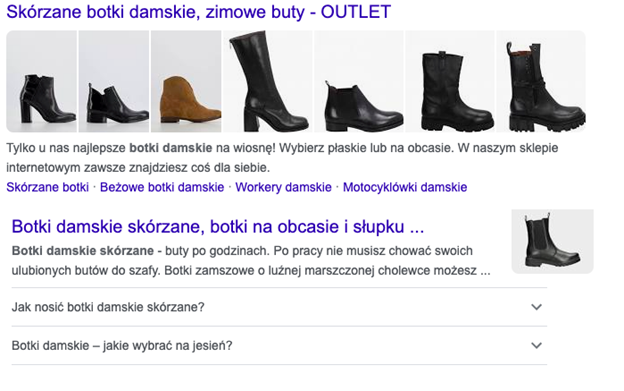Open the 'Skórzane botki damskie, zimowe buty - OUTLET' result
This screenshot has height=391, width=624.
pos(199,12)
